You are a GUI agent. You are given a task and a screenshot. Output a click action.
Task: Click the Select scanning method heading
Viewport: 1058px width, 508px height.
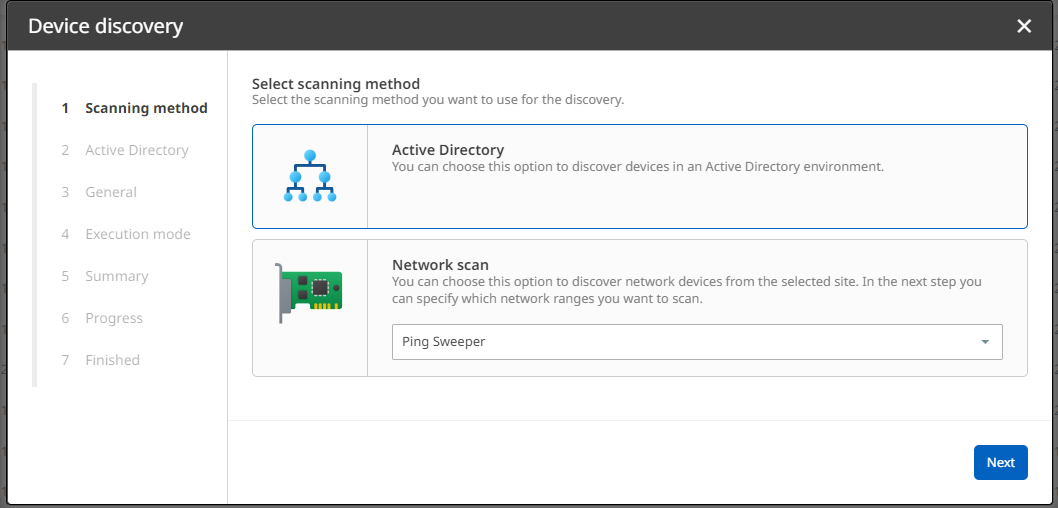tap(336, 84)
